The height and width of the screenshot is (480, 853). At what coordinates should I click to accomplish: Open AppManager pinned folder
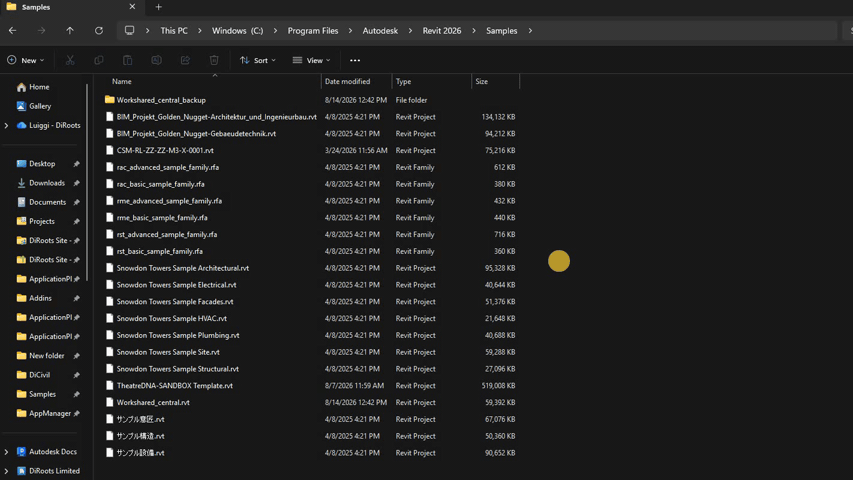44,414
